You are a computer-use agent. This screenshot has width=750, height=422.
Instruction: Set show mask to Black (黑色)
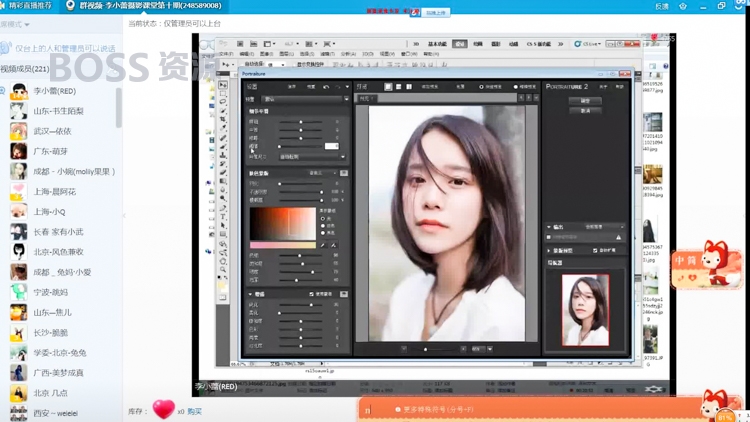pyautogui.click(x=323, y=233)
